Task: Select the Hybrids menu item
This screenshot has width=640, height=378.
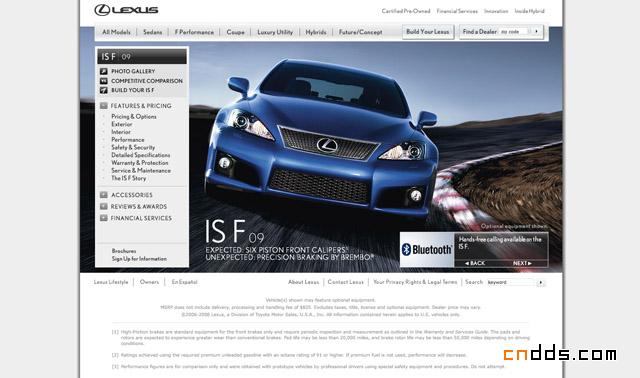Action: point(316,32)
